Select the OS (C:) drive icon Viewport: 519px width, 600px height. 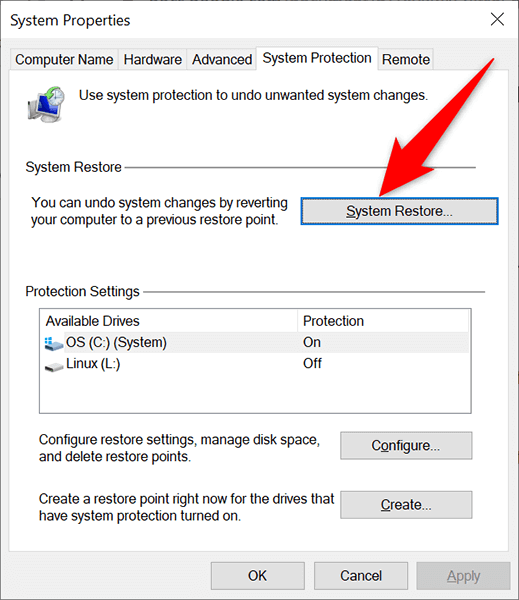coord(54,343)
